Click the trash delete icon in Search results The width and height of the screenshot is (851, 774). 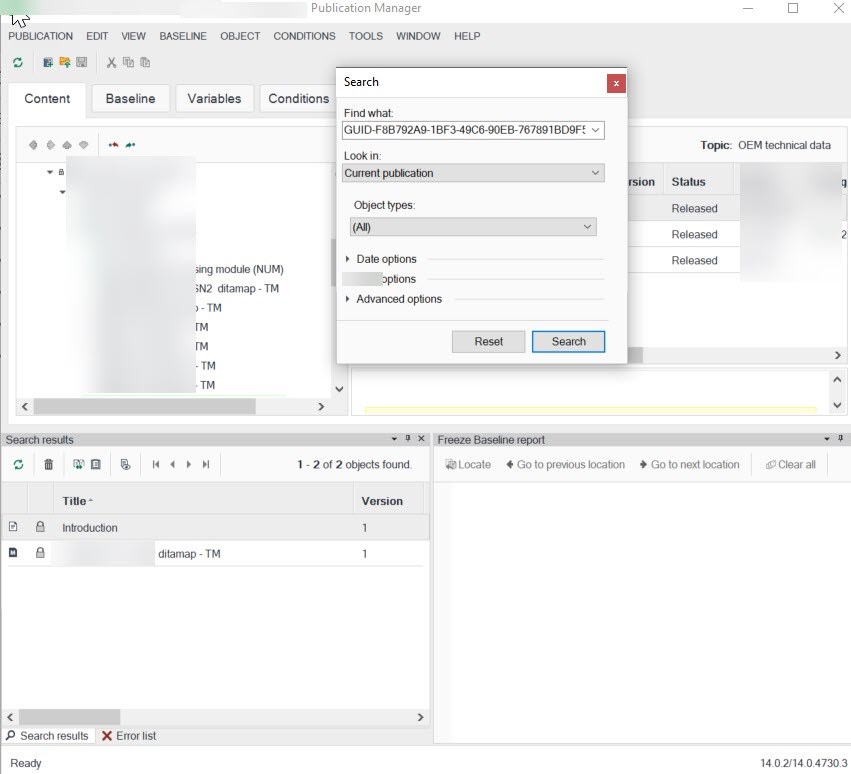click(x=46, y=462)
